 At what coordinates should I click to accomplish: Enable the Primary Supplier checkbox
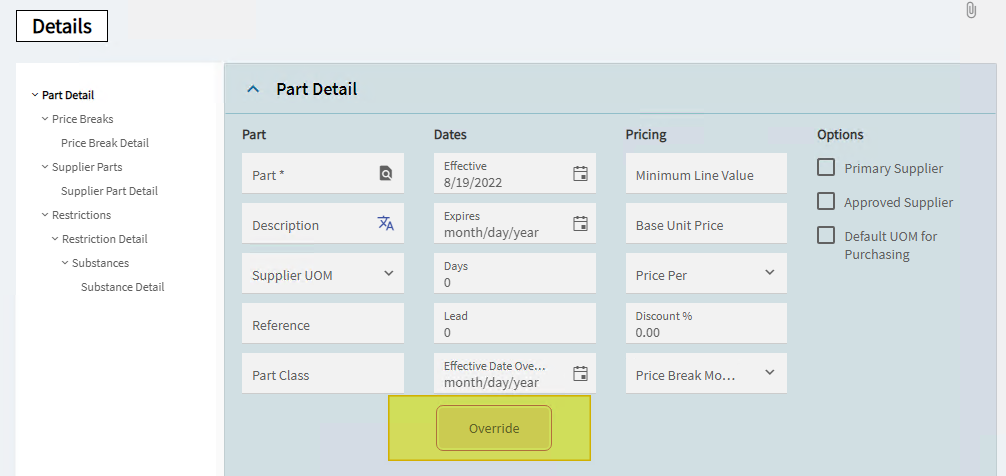tap(826, 168)
